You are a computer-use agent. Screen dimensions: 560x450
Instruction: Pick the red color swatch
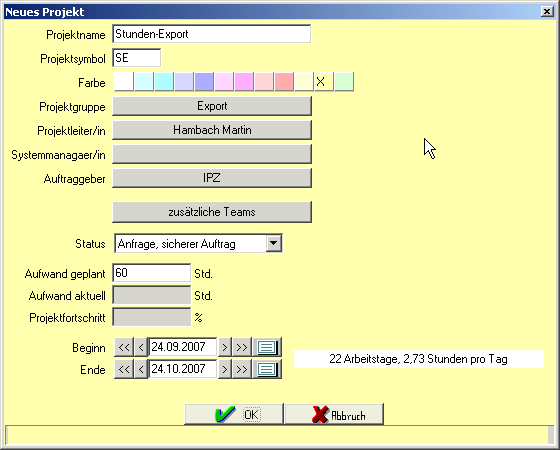(284, 81)
